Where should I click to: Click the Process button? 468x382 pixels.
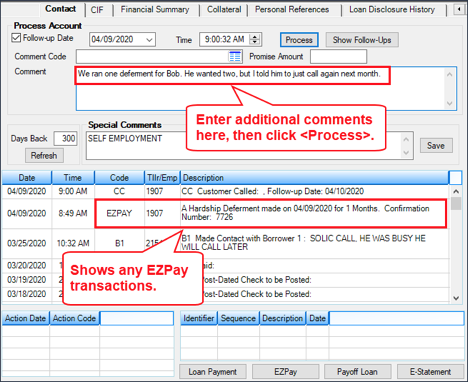pos(299,40)
